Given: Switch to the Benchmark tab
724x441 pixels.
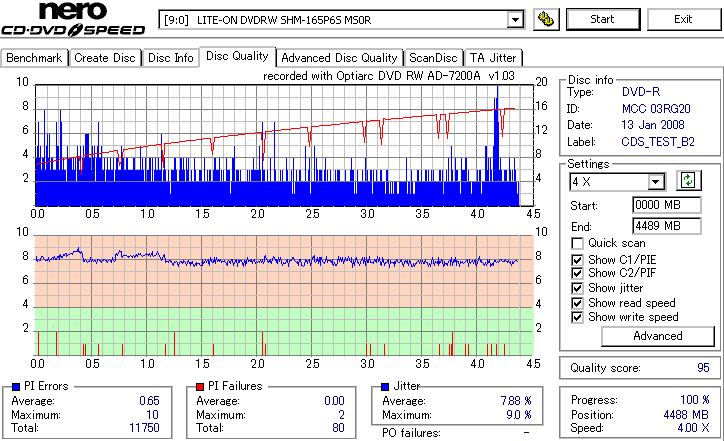Looking at the screenshot, I should [x=34, y=58].
